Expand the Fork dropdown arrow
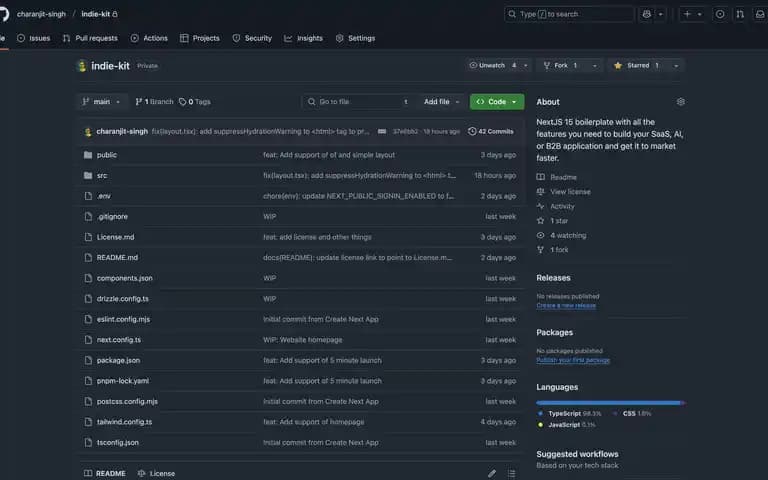768x480 pixels. (x=595, y=65)
